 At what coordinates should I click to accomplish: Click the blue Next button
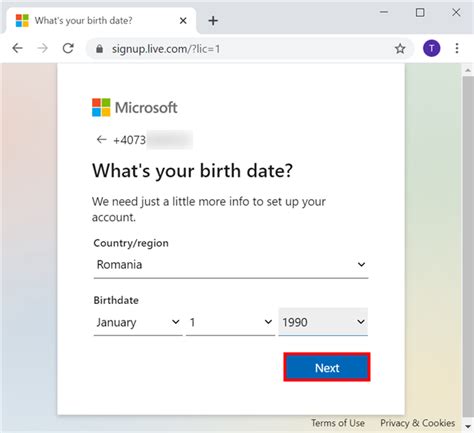click(x=327, y=367)
